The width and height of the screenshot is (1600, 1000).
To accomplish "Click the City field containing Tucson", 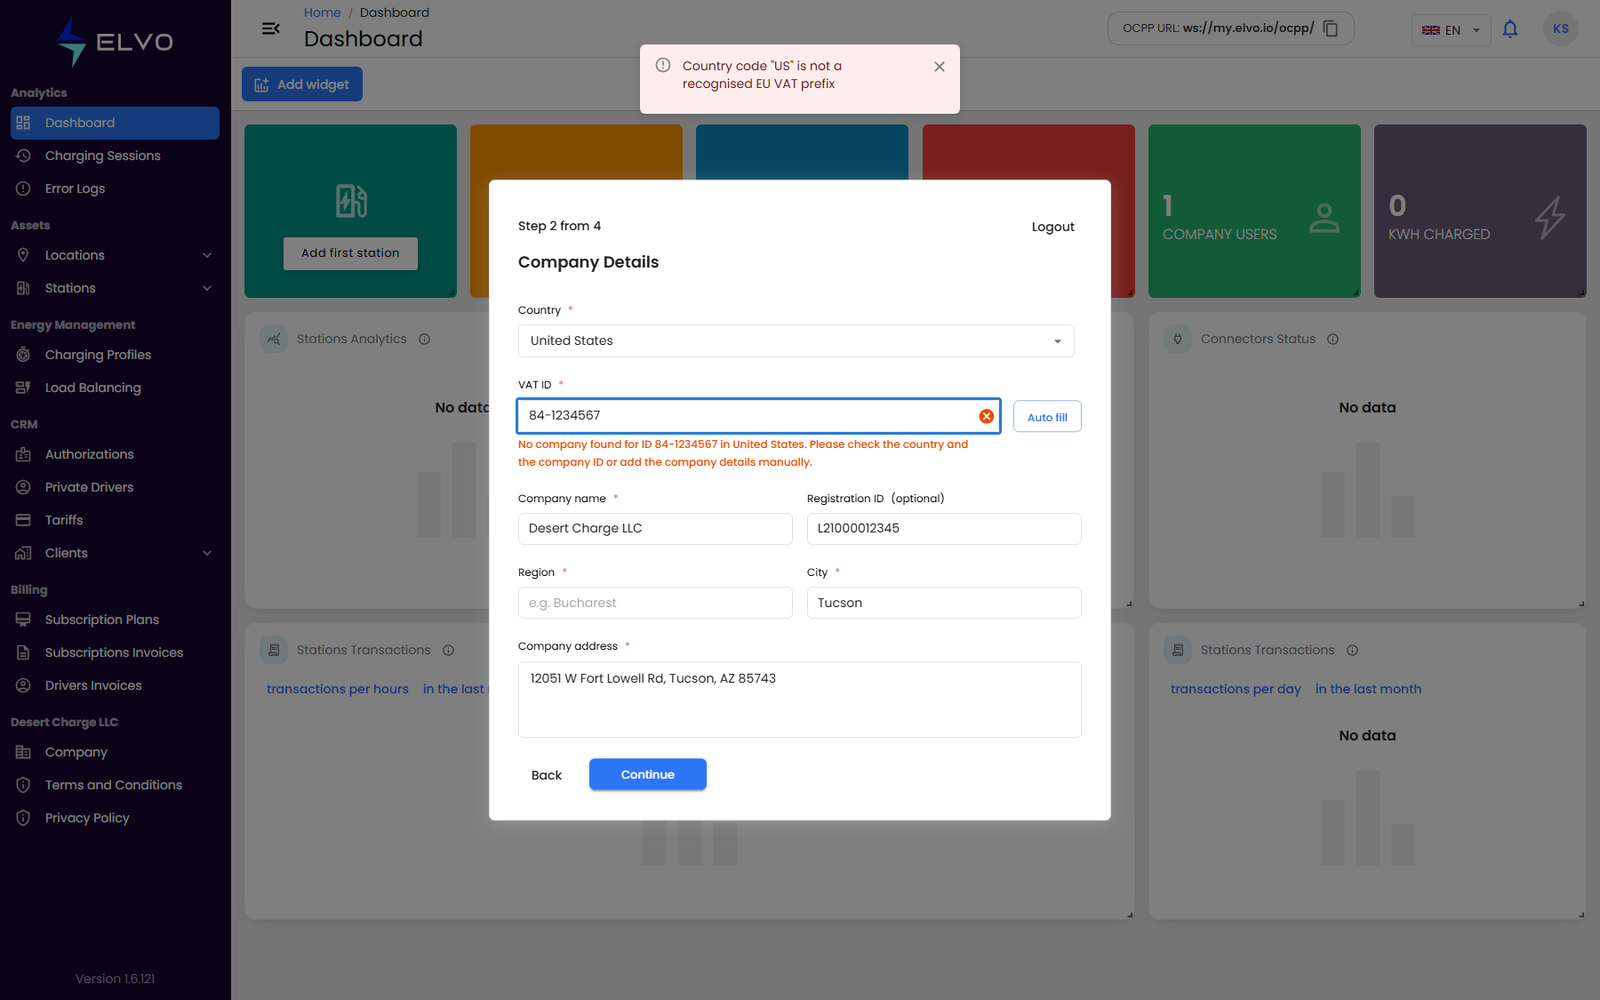I will 944,603.
